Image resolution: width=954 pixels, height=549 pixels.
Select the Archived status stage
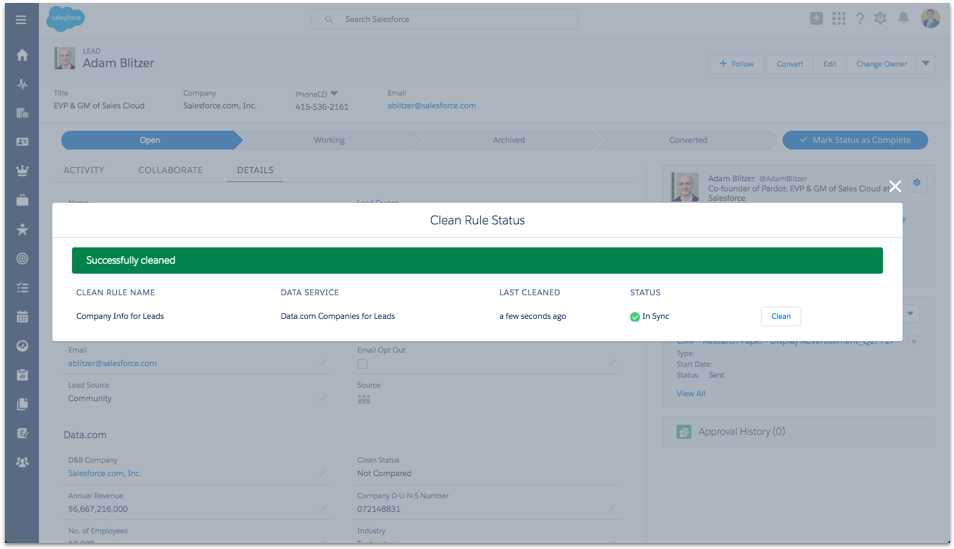(509, 140)
